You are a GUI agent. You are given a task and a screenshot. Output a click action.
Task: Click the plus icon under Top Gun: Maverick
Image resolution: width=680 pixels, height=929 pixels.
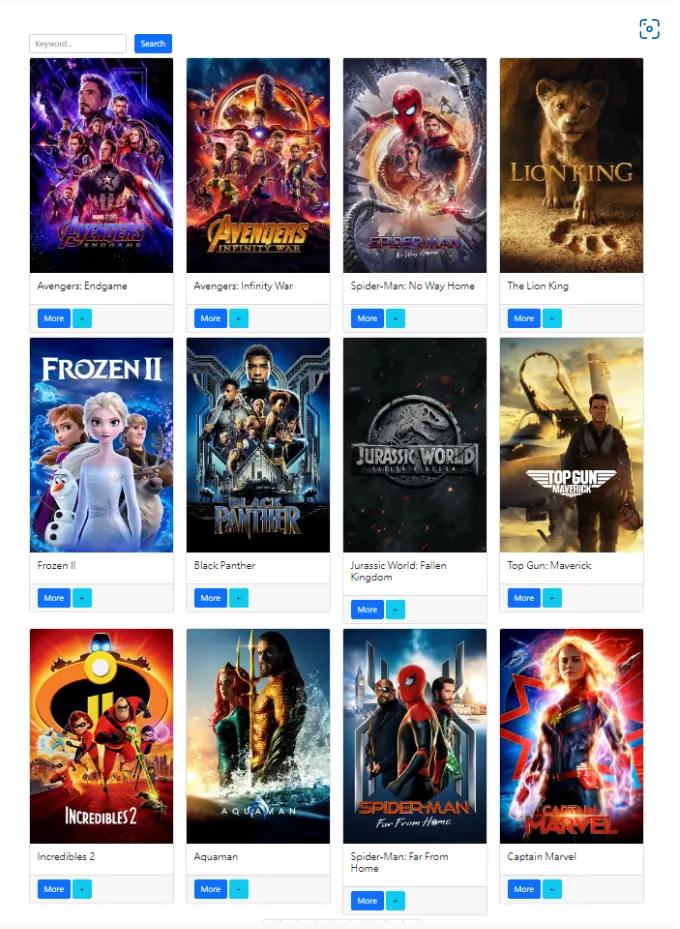coord(552,598)
